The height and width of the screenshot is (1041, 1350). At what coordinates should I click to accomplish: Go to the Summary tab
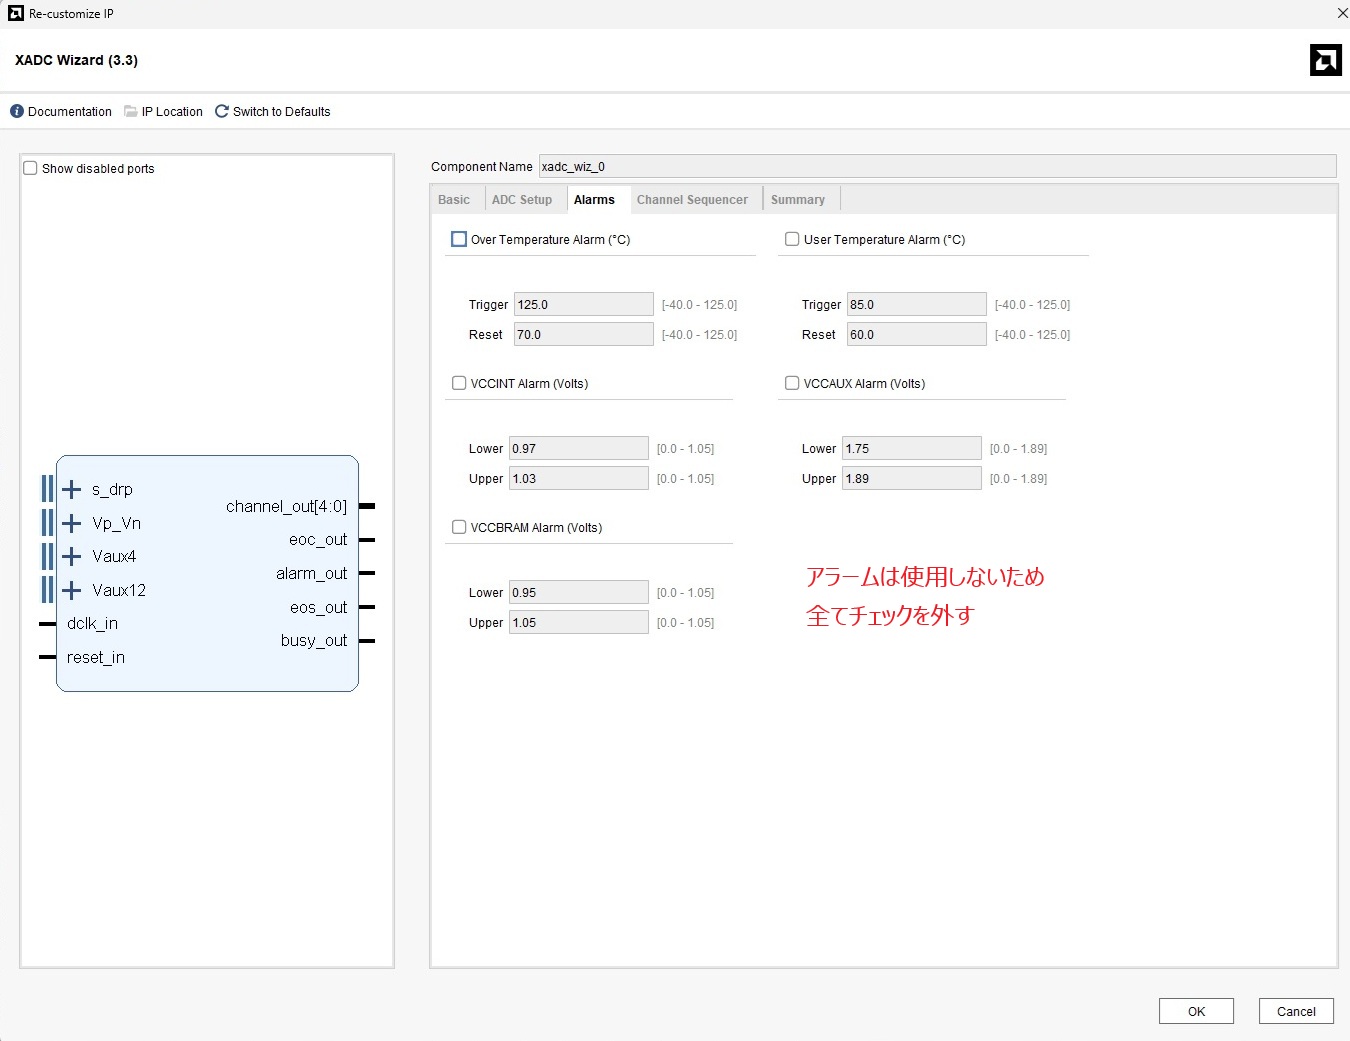(798, 200)
